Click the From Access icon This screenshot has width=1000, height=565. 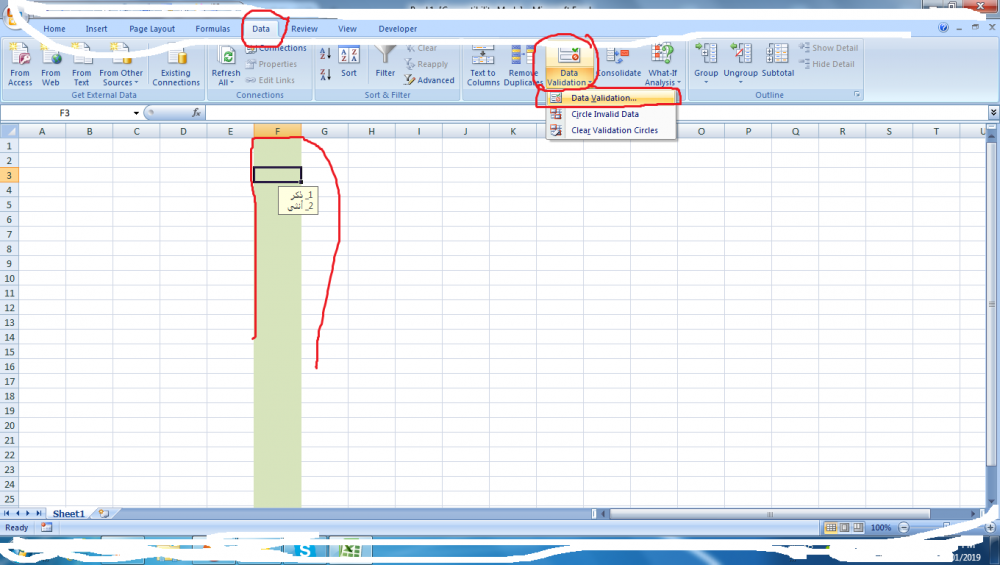click(x=20, y=64)
